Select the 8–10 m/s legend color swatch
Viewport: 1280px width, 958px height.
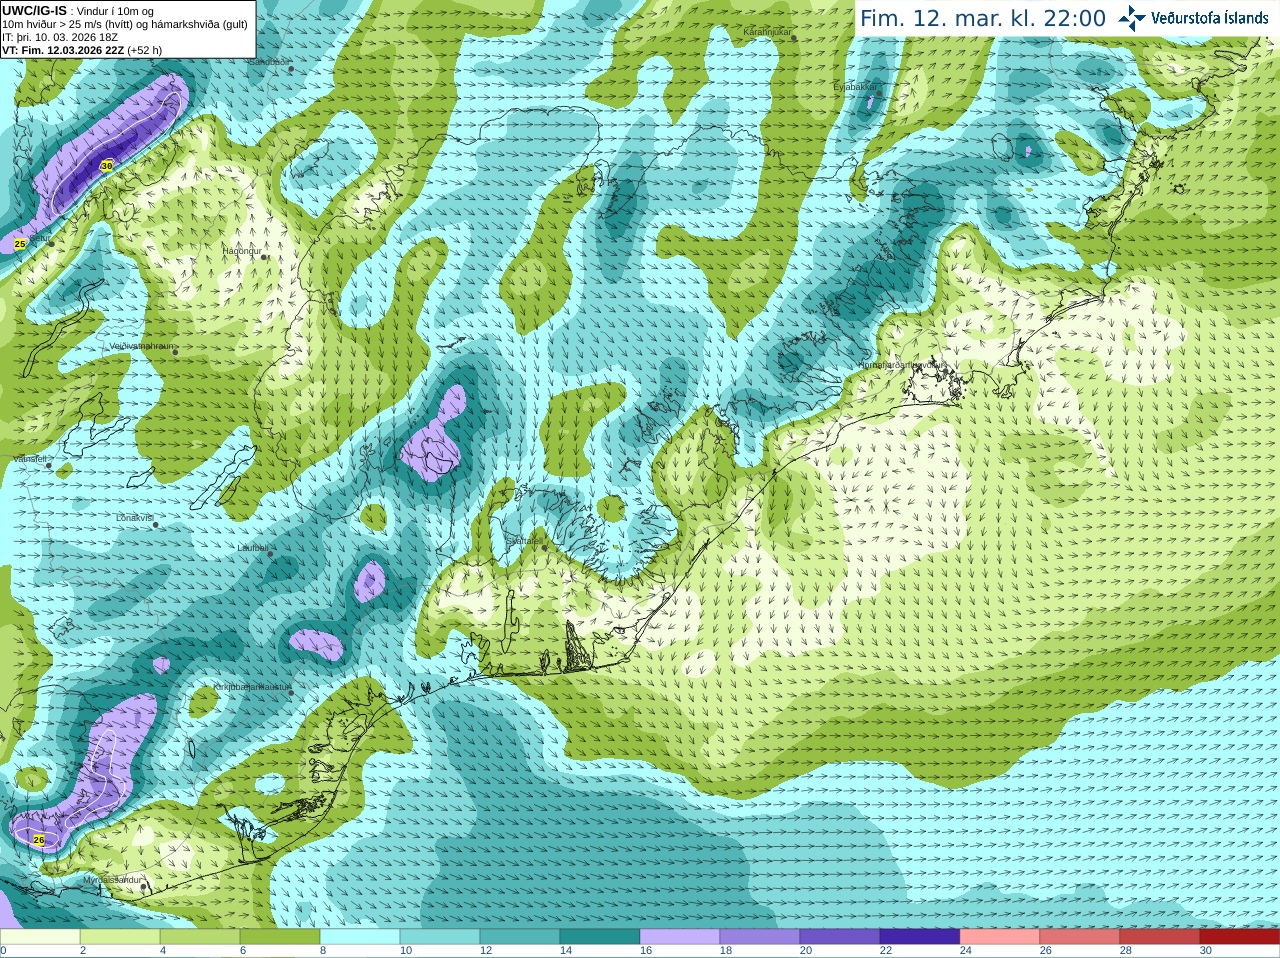pyautogui.click(x=360, y=937)
